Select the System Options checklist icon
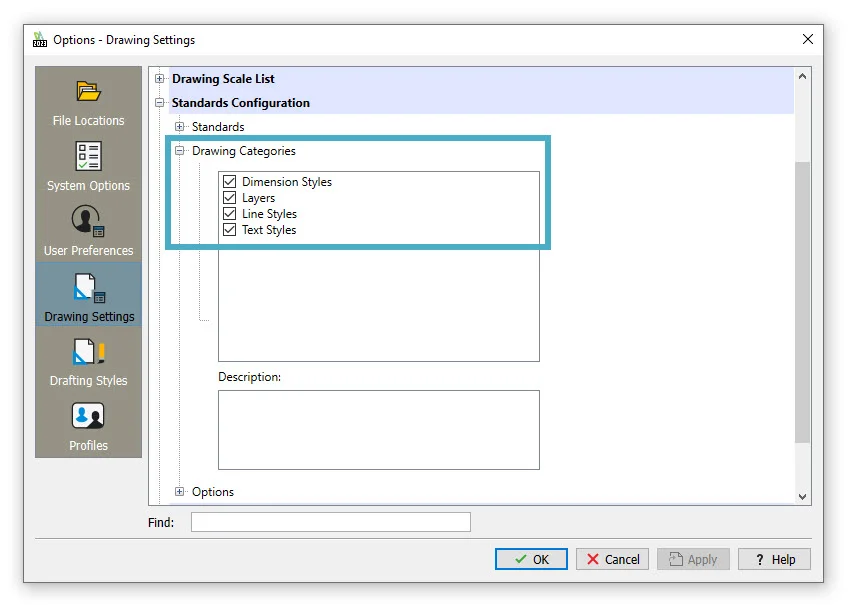This screenshot has height=605, width=850. coord(88,157)
